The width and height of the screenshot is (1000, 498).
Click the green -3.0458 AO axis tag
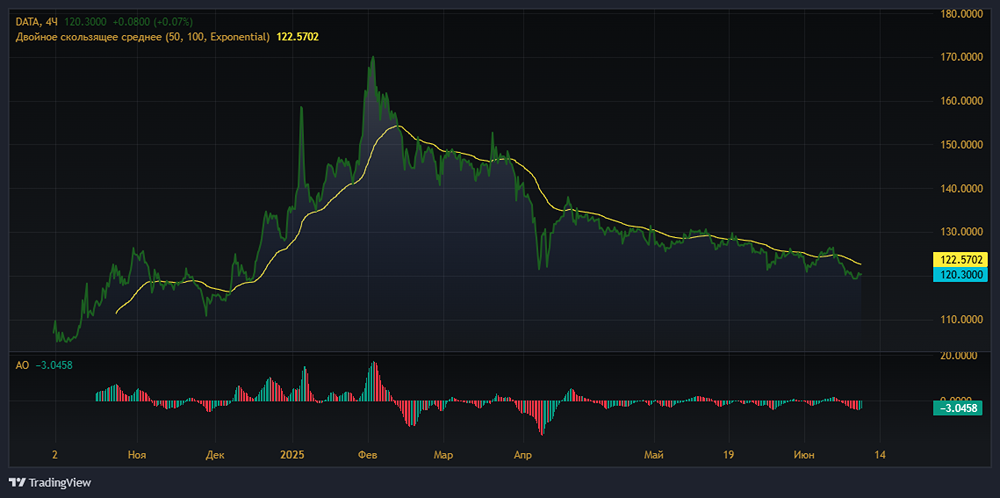click(960, 407)
